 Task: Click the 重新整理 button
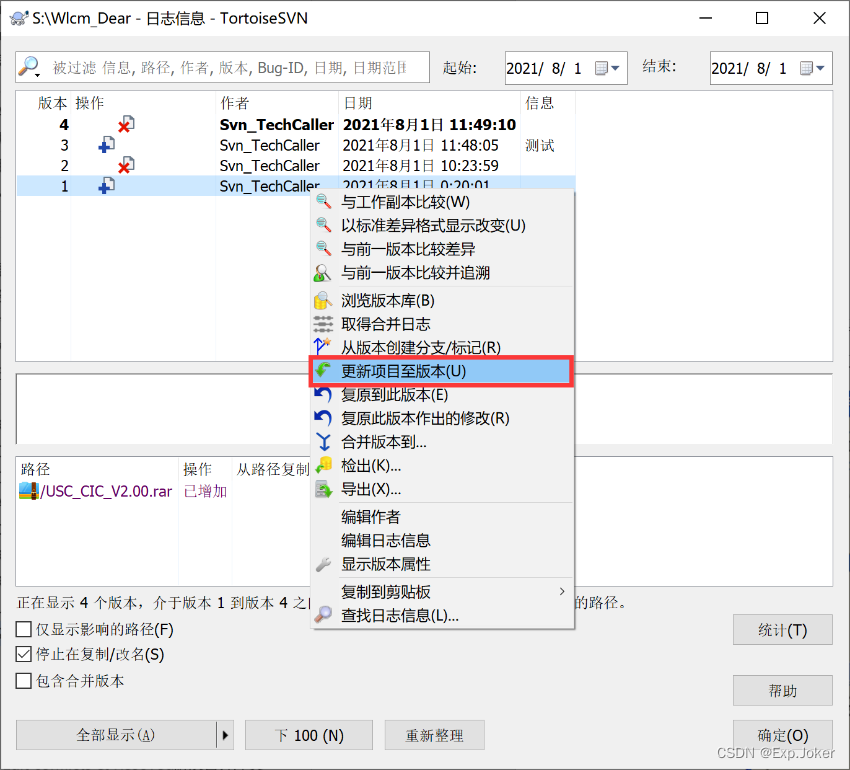(435, 735)
